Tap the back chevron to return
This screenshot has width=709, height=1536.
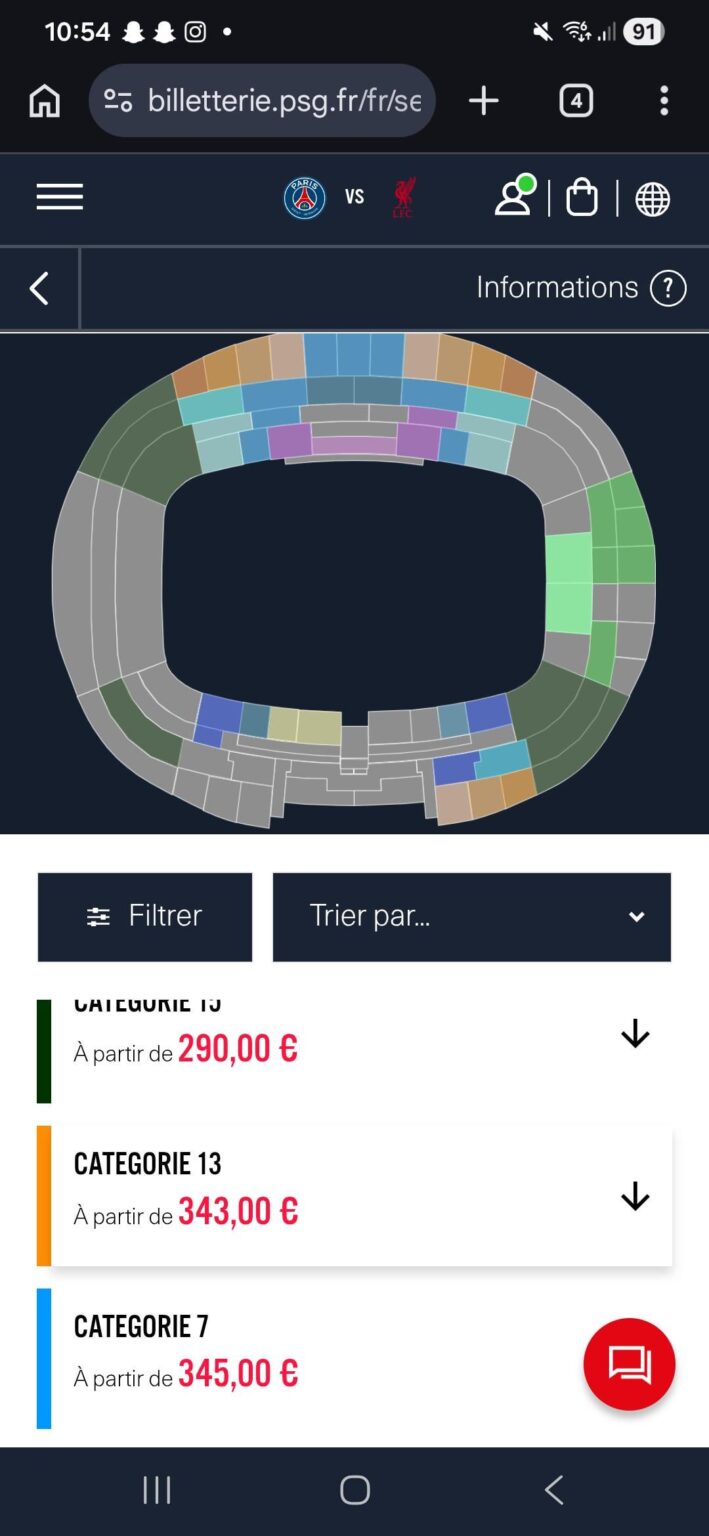[38, 287]
